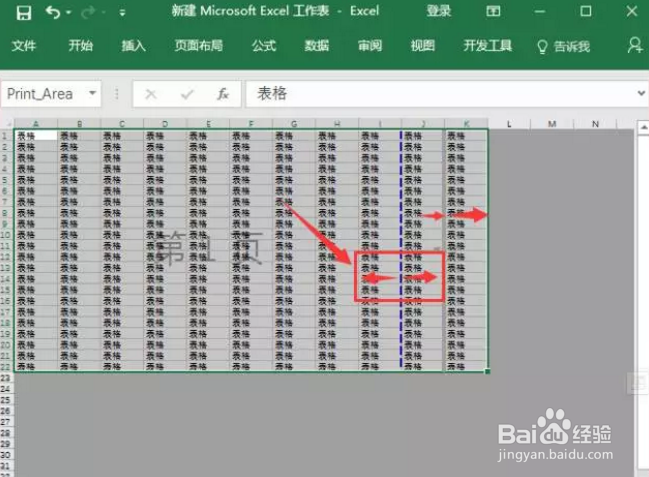Screen dimensions: 649x477
Task: Click the Select All corner triangle
Action: click(x=7, y=123)
